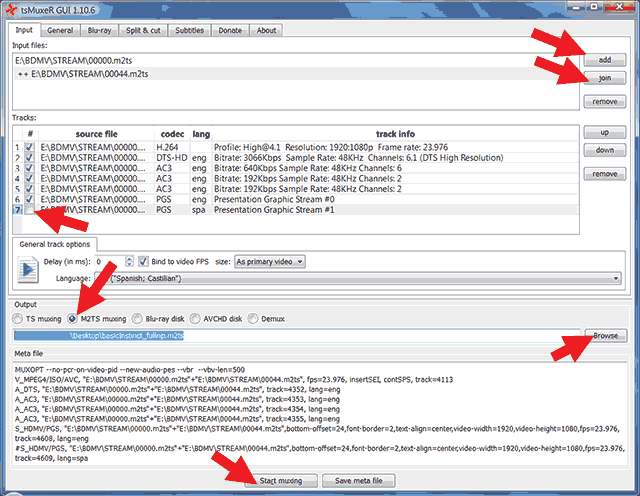Click the tsMuxeR app icon in title bar
The height and width of the screenshot is (496, 640).
click(11, 9)
